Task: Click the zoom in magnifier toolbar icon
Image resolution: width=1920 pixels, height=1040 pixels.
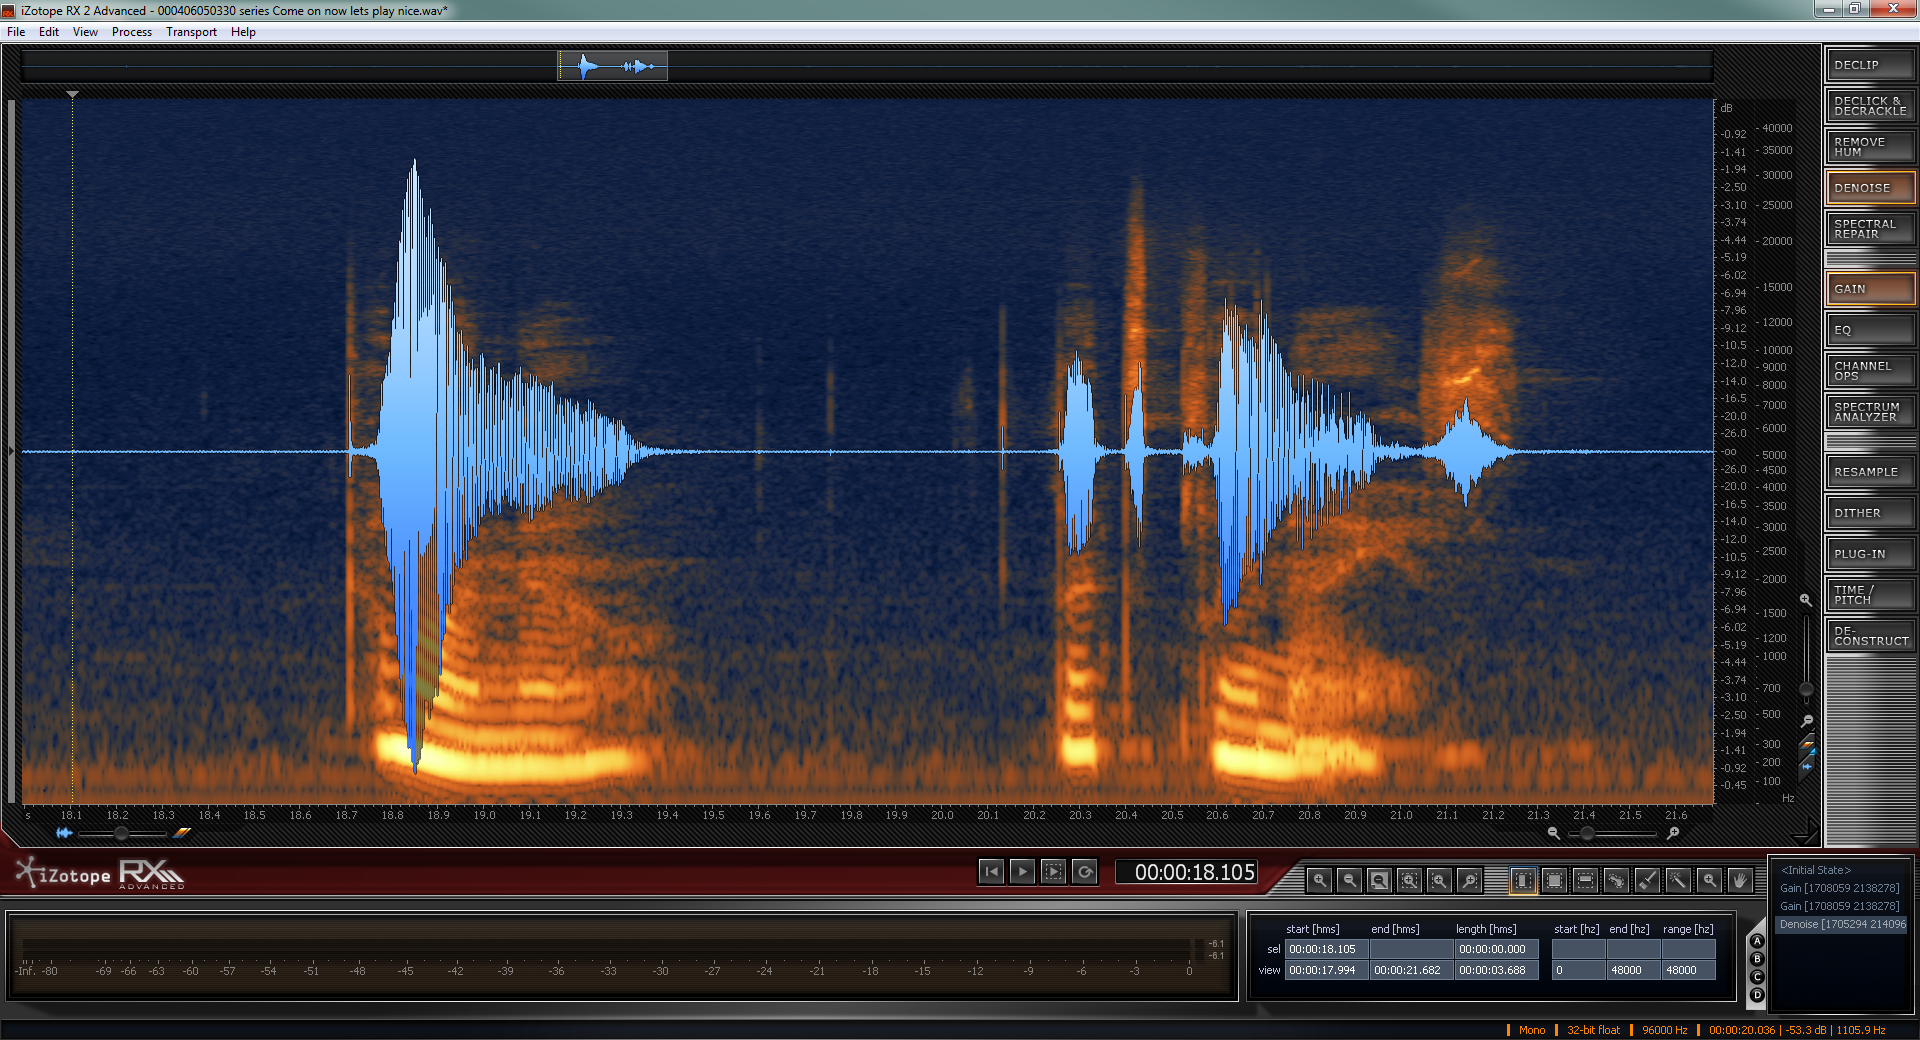Action: 1320,880
